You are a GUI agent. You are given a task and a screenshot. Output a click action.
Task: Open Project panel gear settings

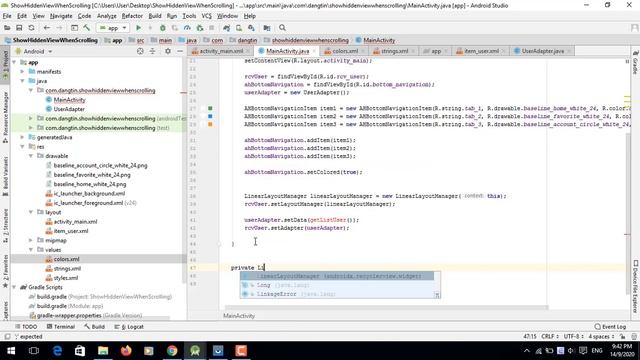coord(168,51)
